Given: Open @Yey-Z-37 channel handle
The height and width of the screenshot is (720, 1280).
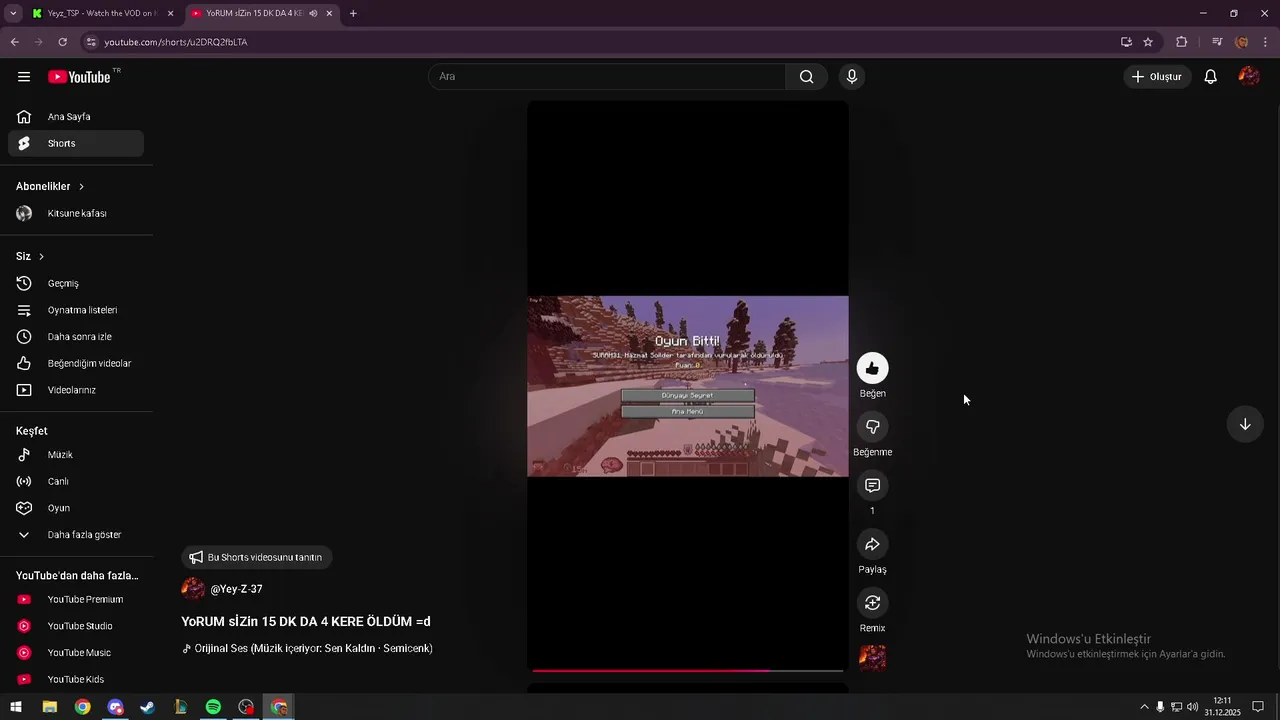Looking at the screenshot, I should coord(236,589).
